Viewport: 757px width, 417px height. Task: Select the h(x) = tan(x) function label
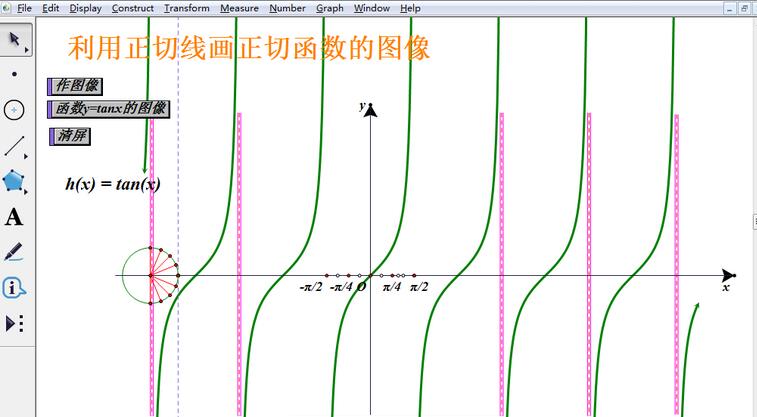coord(113,184)
